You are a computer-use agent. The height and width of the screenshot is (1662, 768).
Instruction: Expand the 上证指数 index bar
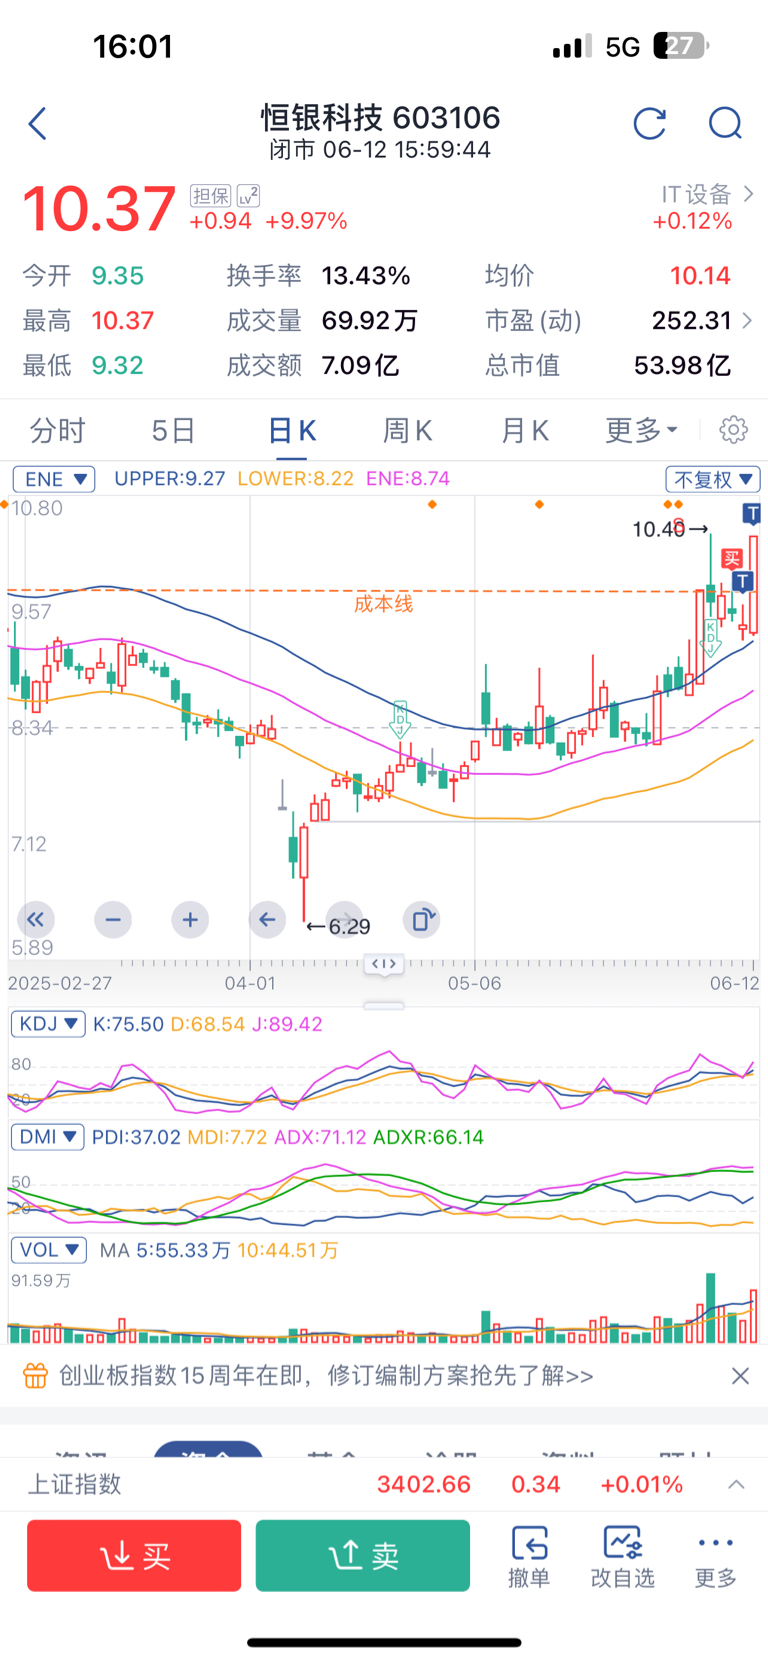[737, 1484]
